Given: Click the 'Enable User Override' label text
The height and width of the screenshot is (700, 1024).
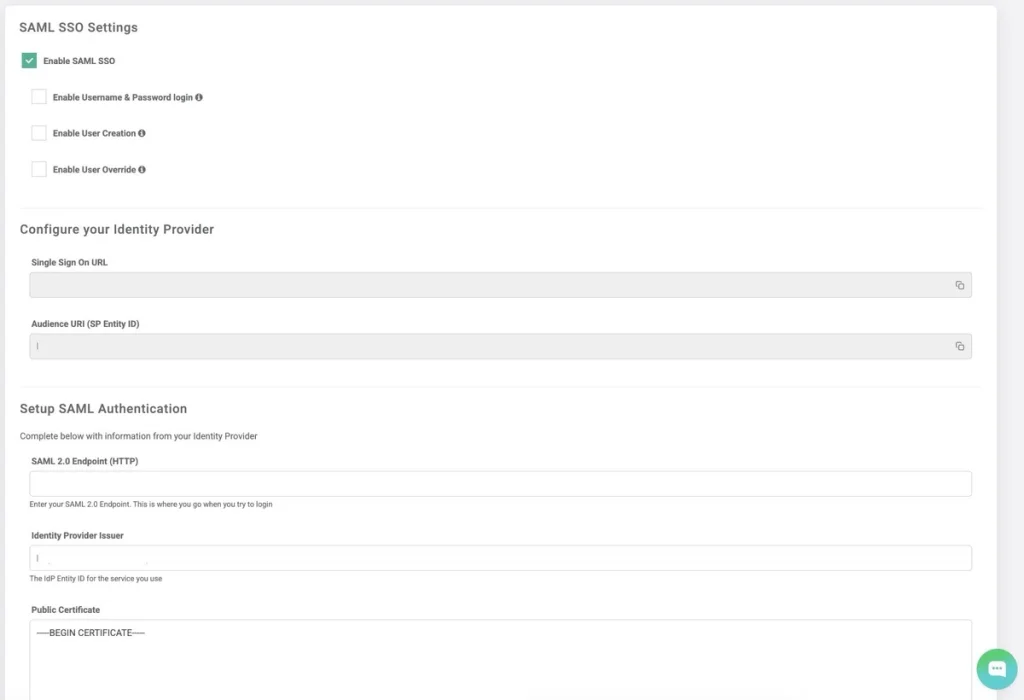Looking at the screenshot, I should point(94,170).
